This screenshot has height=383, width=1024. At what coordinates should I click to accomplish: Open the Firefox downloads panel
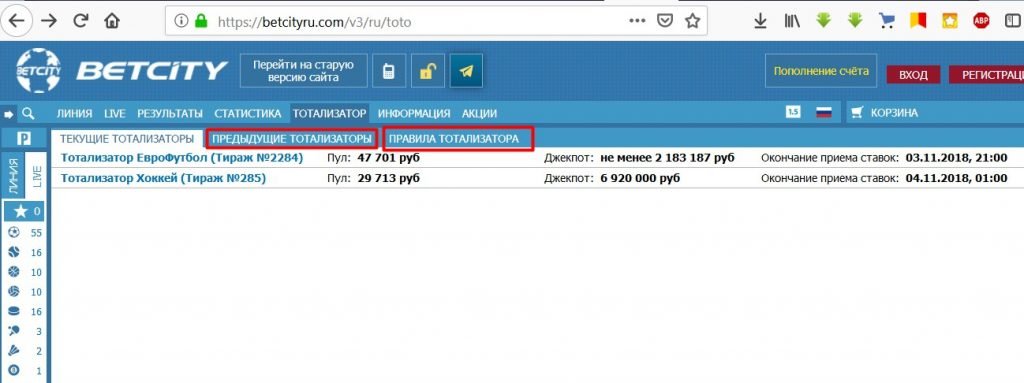(x=760, y=22)
